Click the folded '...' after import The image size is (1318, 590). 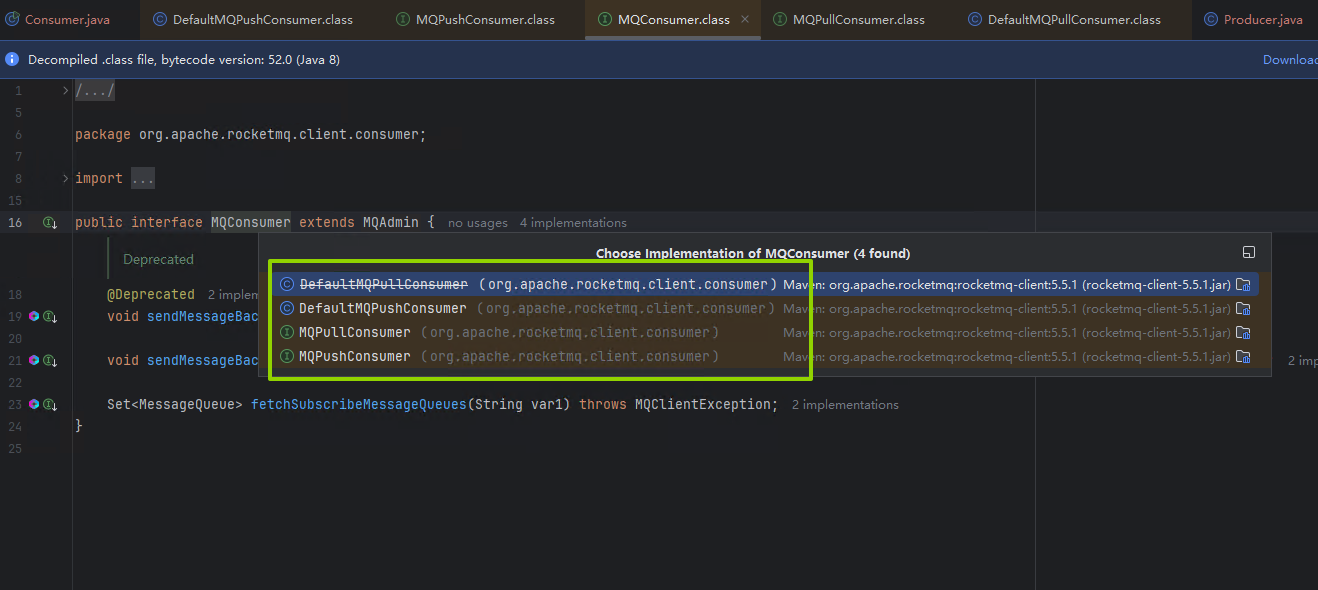(143, 178)
